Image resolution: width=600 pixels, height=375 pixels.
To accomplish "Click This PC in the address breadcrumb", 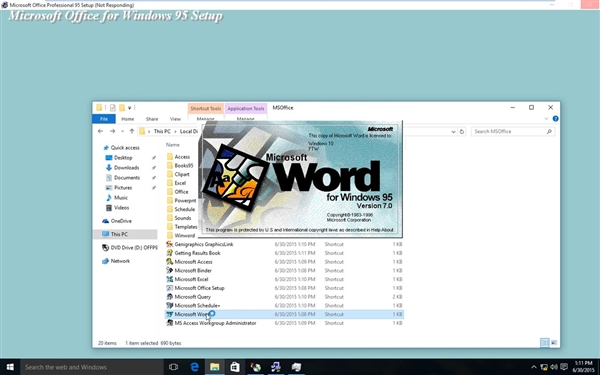I will [162, 131].
